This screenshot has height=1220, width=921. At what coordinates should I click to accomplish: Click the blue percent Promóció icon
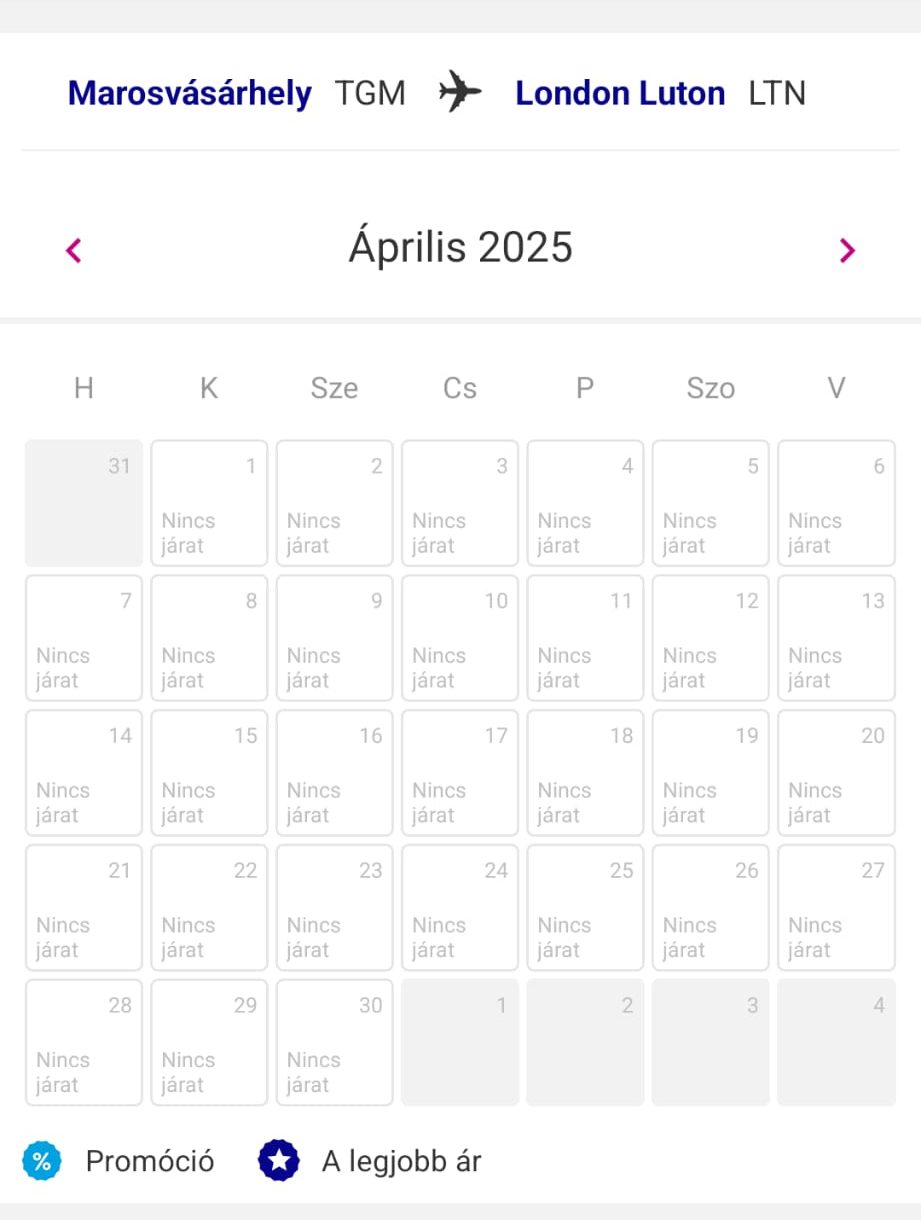(x=42, y=1162)
